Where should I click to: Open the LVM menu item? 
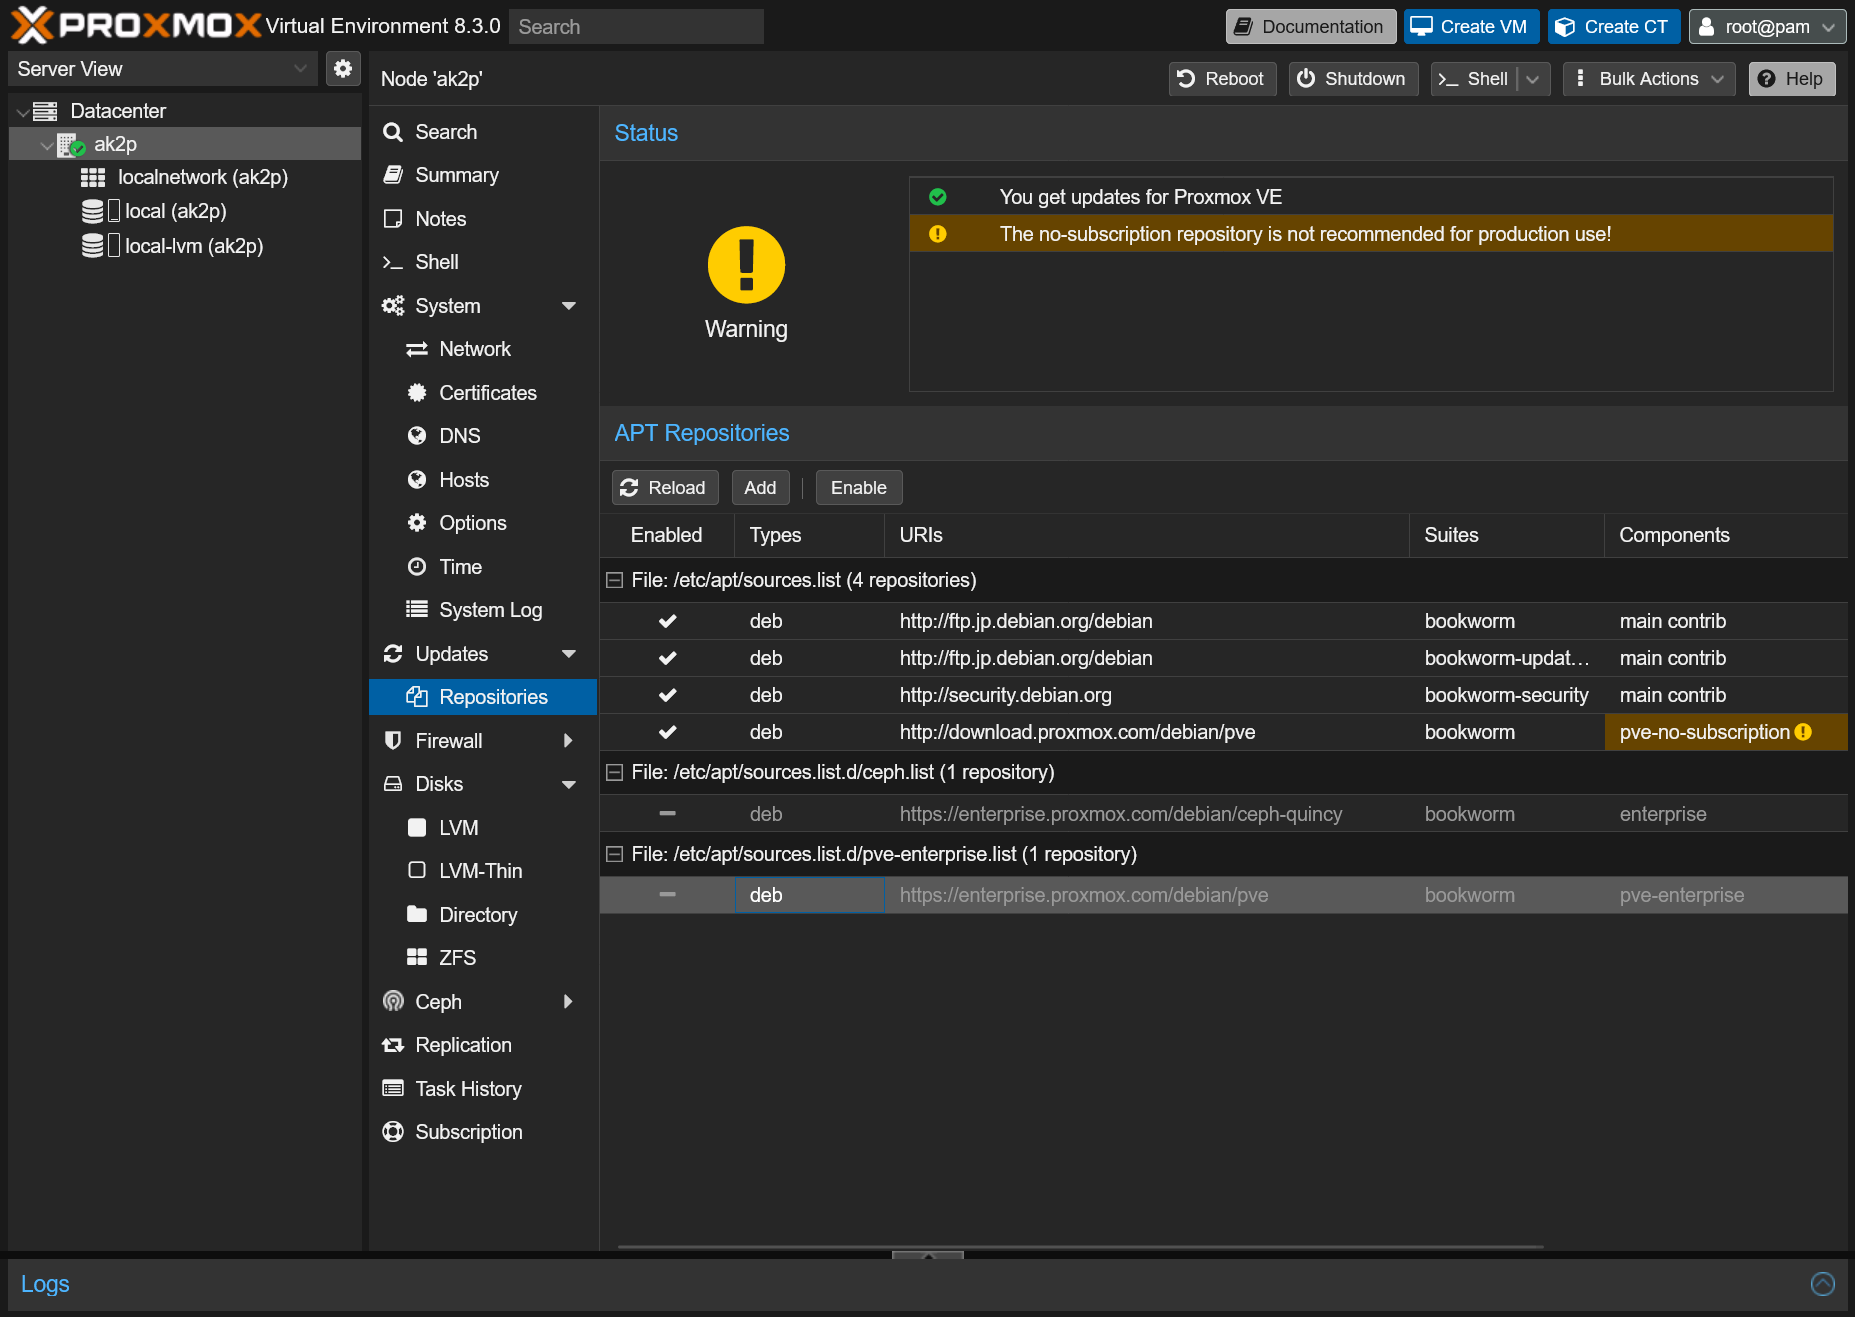pyautogui.click(x=483, y=828)
